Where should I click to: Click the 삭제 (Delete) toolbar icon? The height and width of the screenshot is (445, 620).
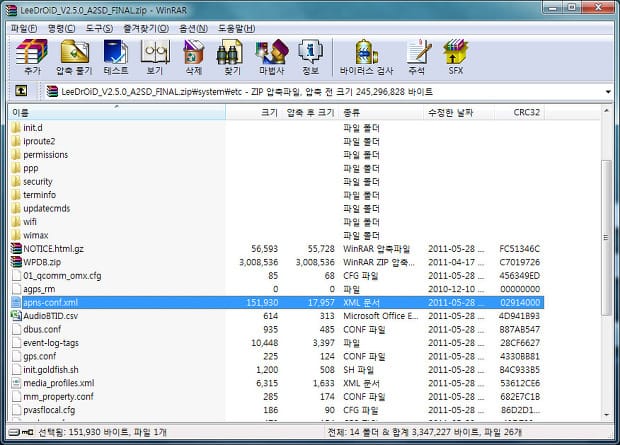point(194,57)
